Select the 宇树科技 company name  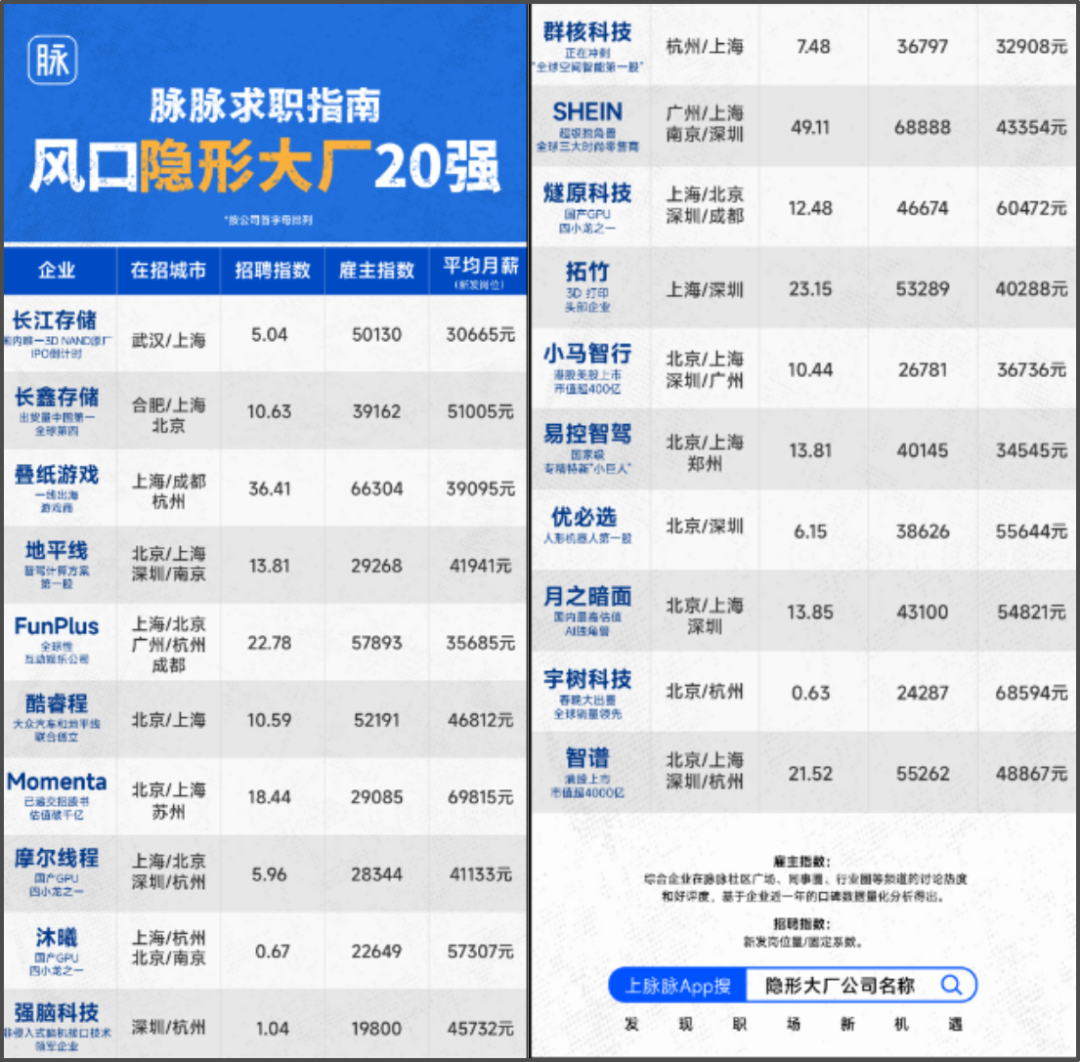point(587,679)
